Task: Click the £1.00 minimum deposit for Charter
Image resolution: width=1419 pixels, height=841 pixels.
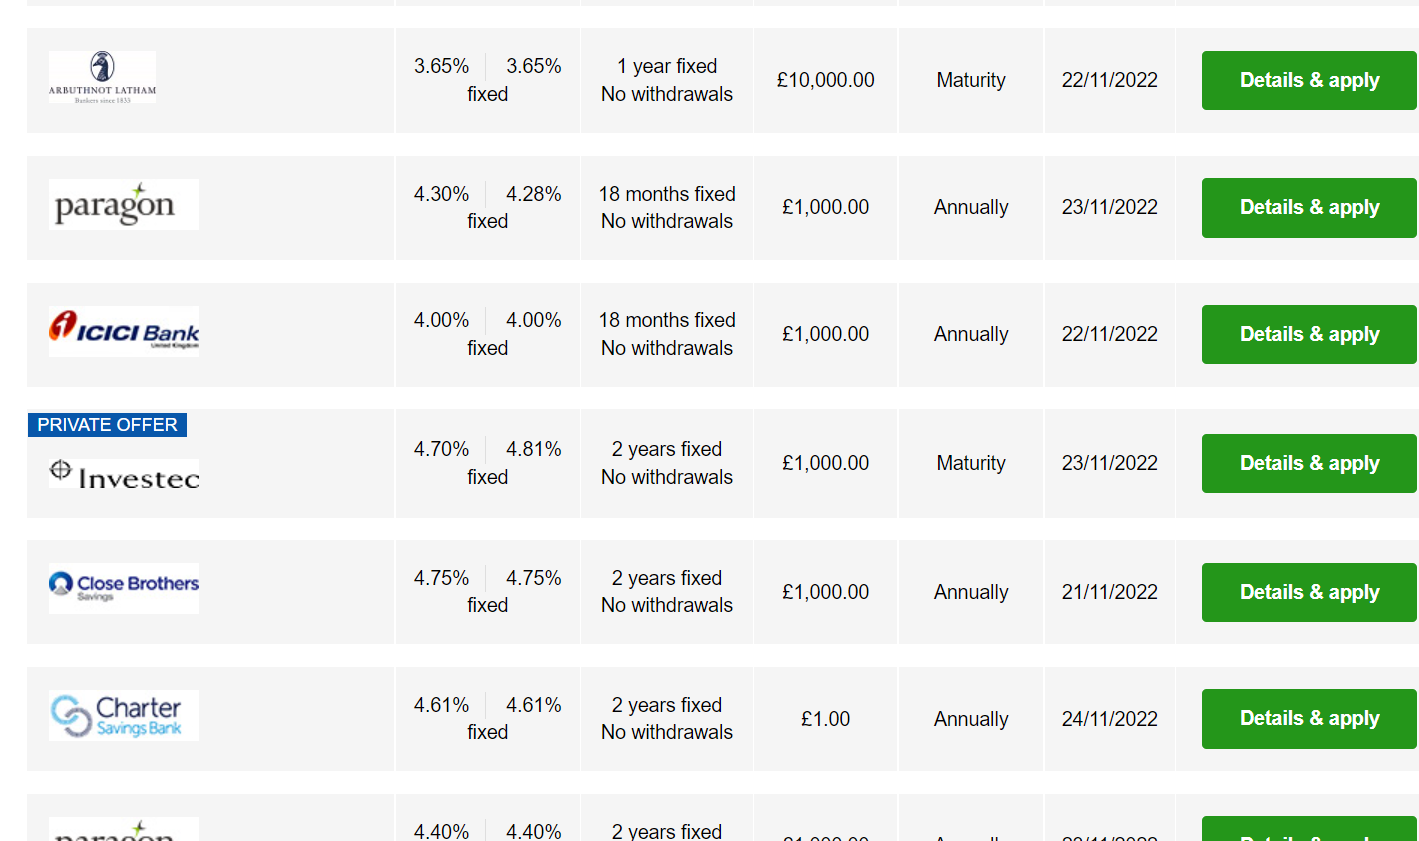Action: (826, 719)
